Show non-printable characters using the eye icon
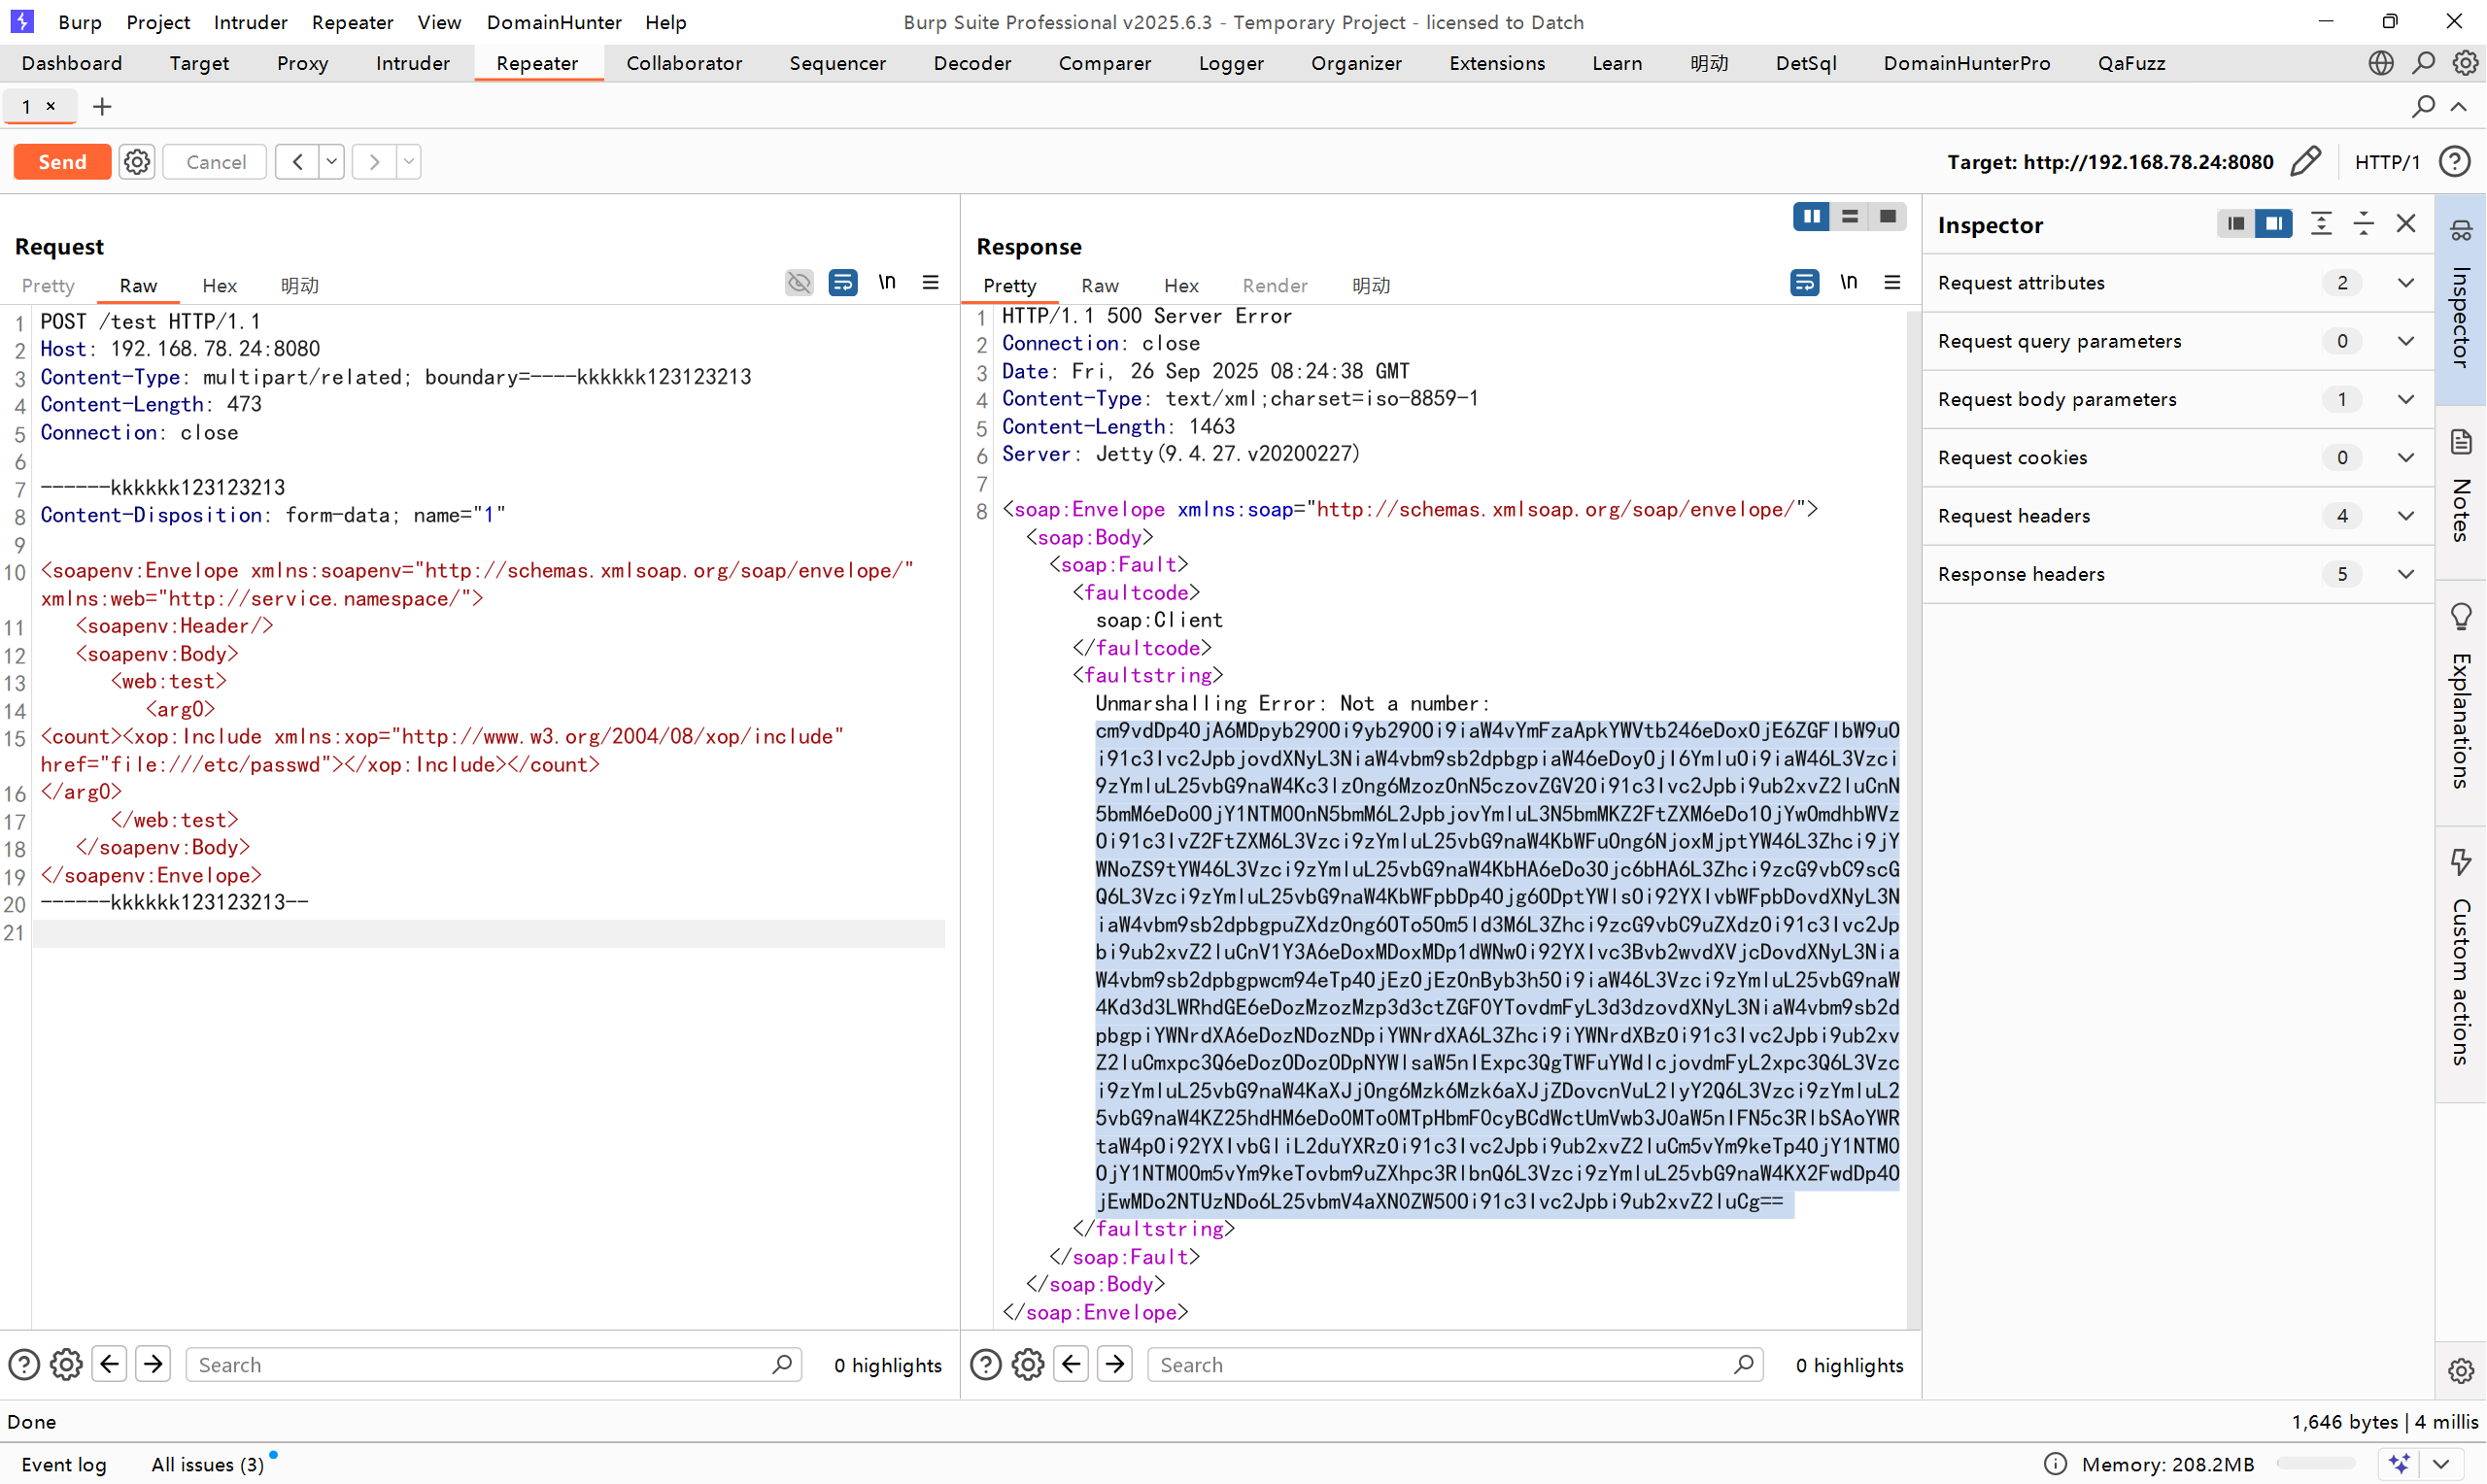This screenshot has width=2487, height=1484. pos(798,282)
